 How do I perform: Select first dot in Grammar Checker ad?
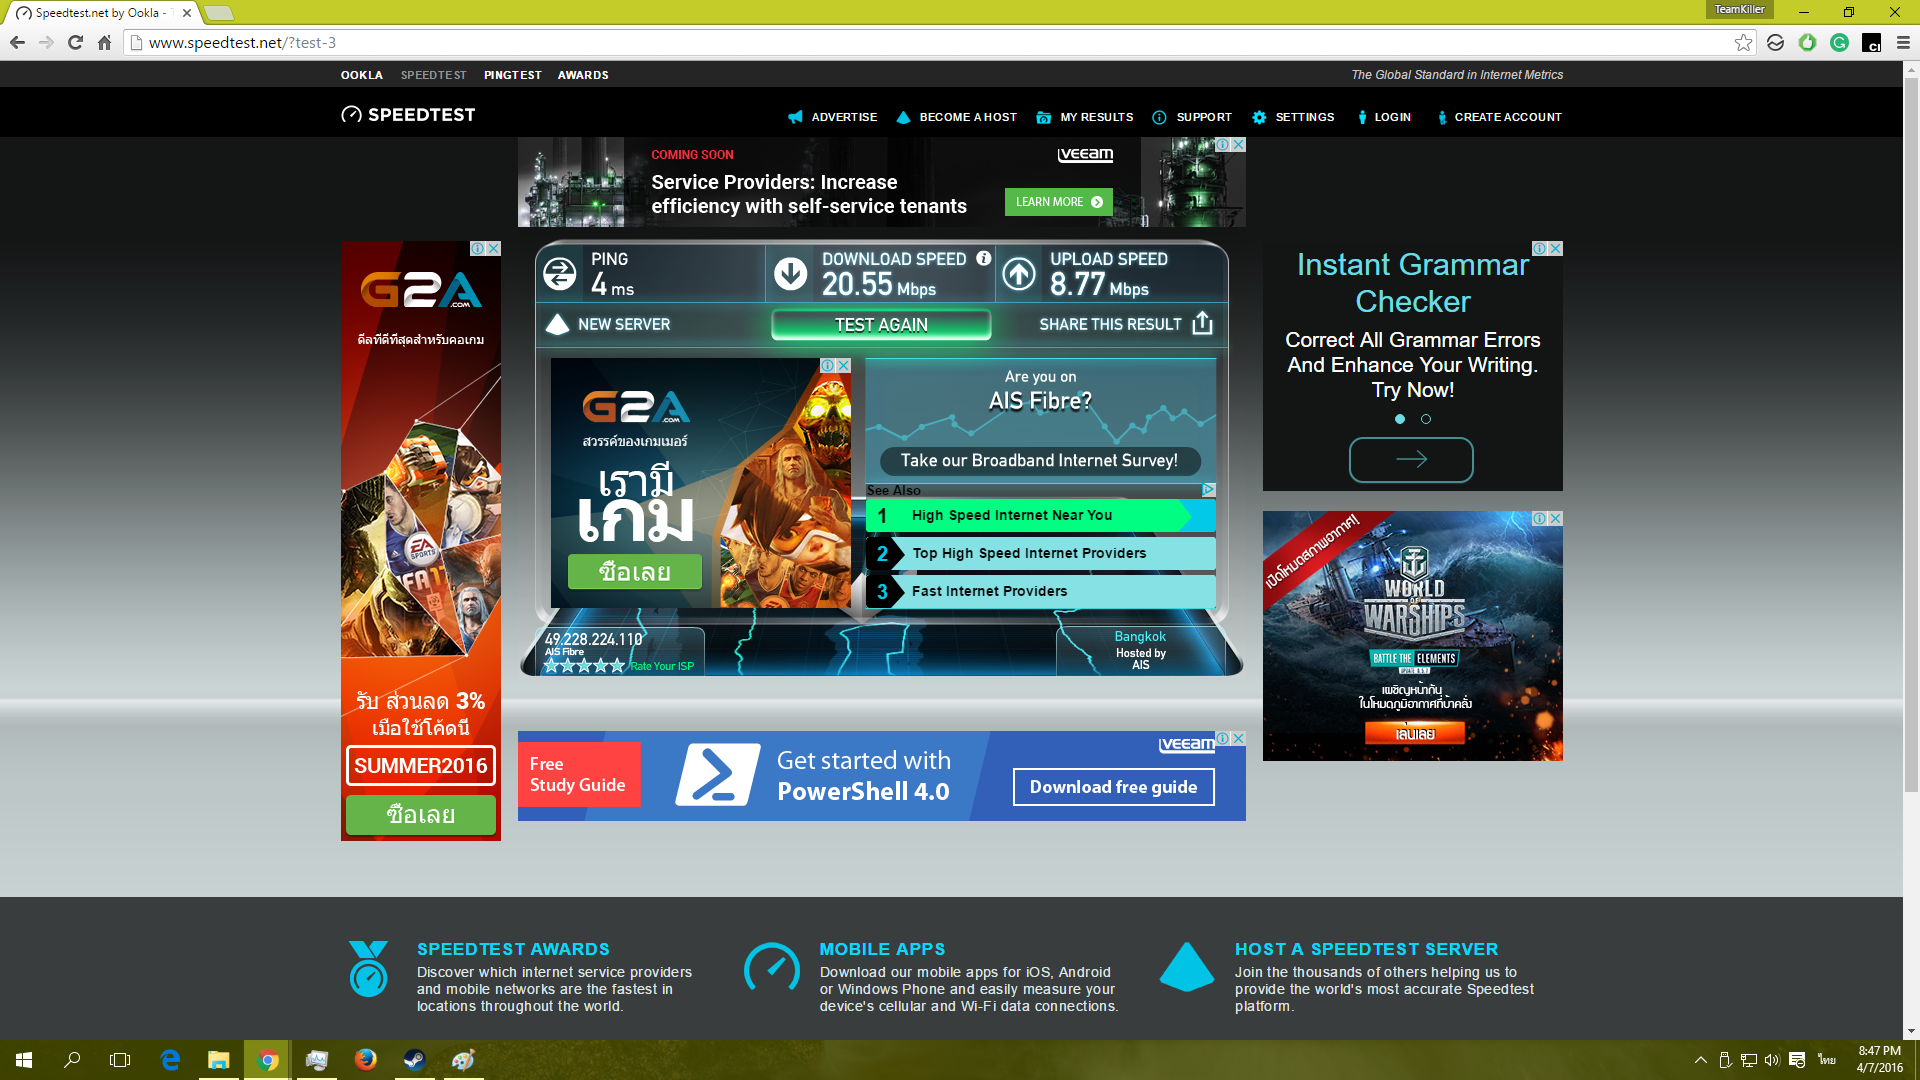click(1400, 419)
